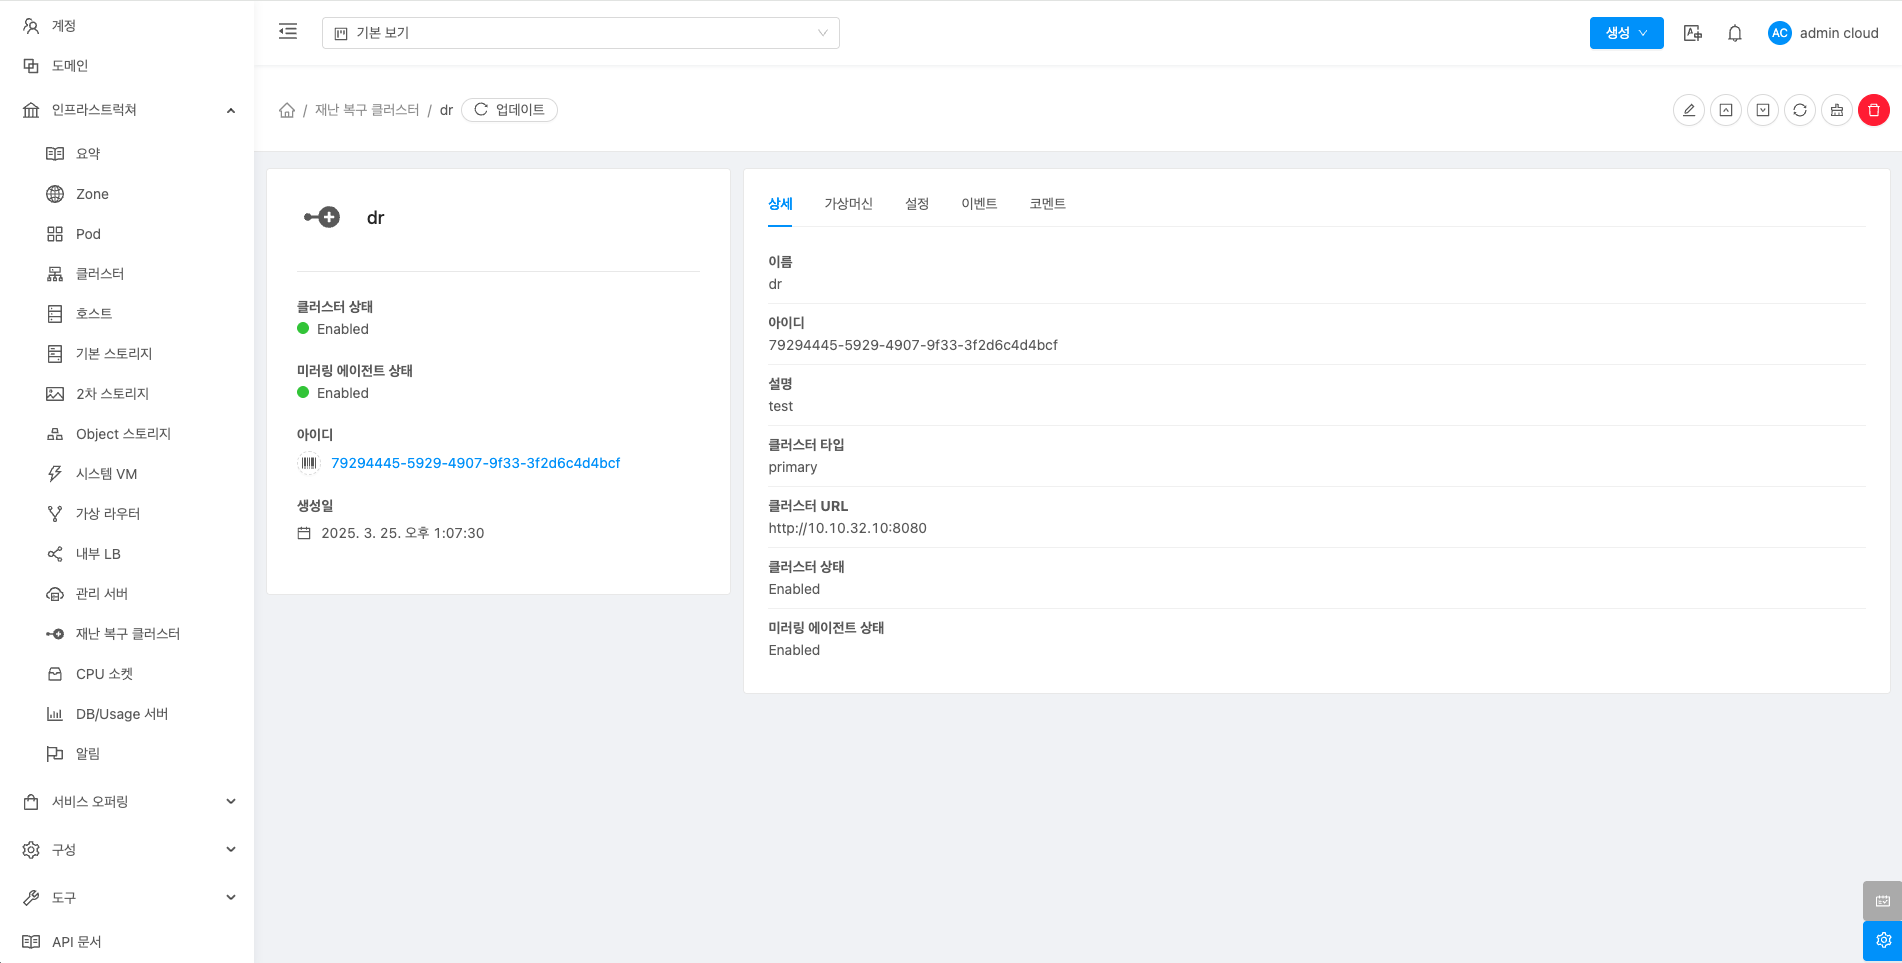The width and height of the screenshot is (1902, 963).
Task: Click the cluster ID link
Action: (x=475, y=463)
